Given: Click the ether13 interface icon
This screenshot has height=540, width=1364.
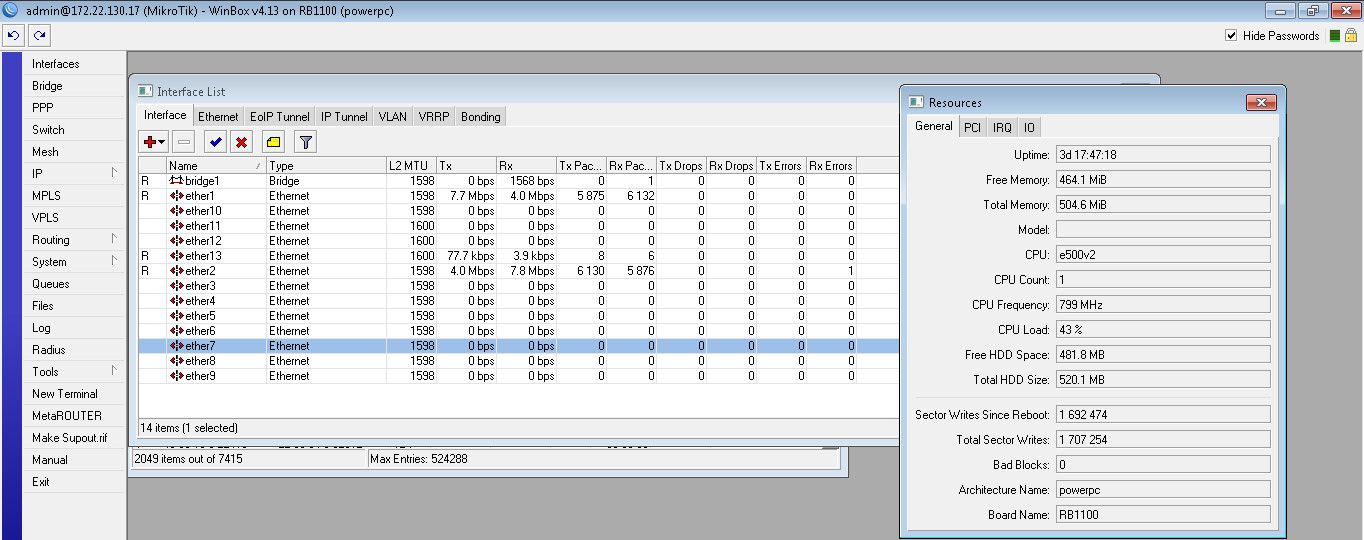Looking at the screenshot, I should click(177, 256).
